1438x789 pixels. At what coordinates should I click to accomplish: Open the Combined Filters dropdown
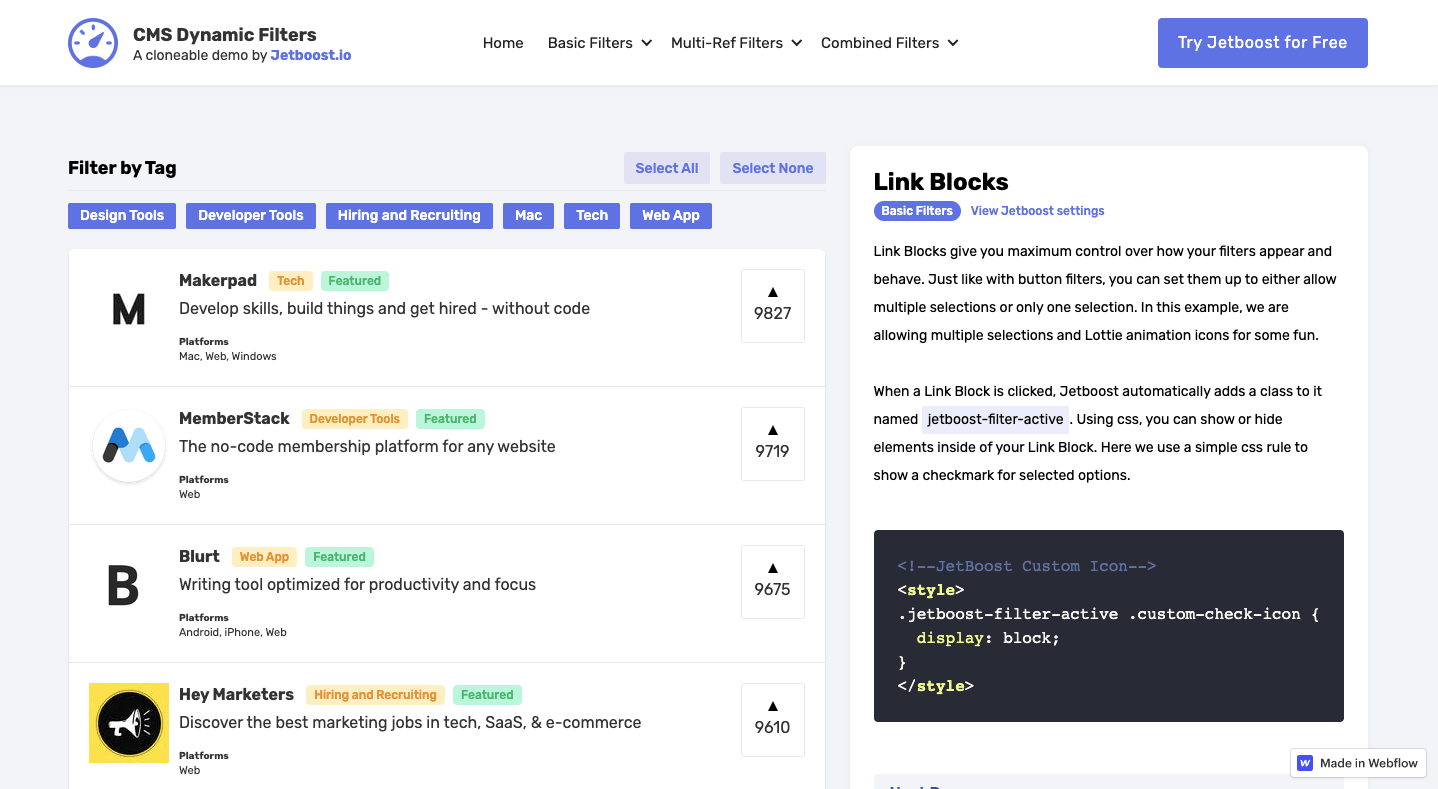[x=888, y=43]
